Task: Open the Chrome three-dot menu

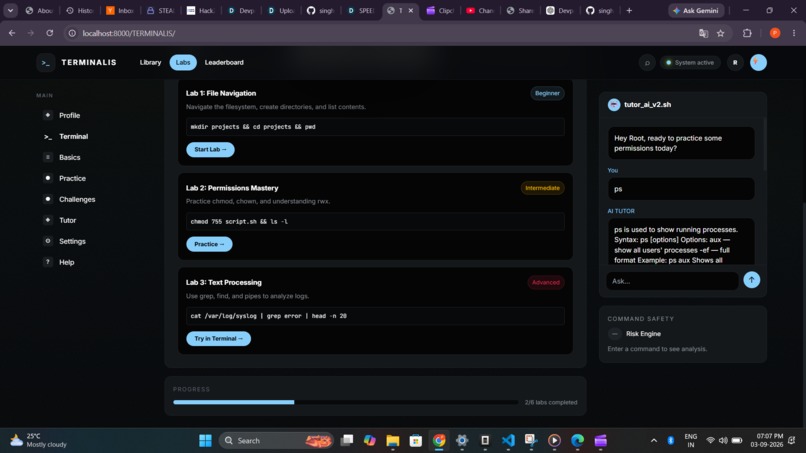Action: [x=794, y=33]
